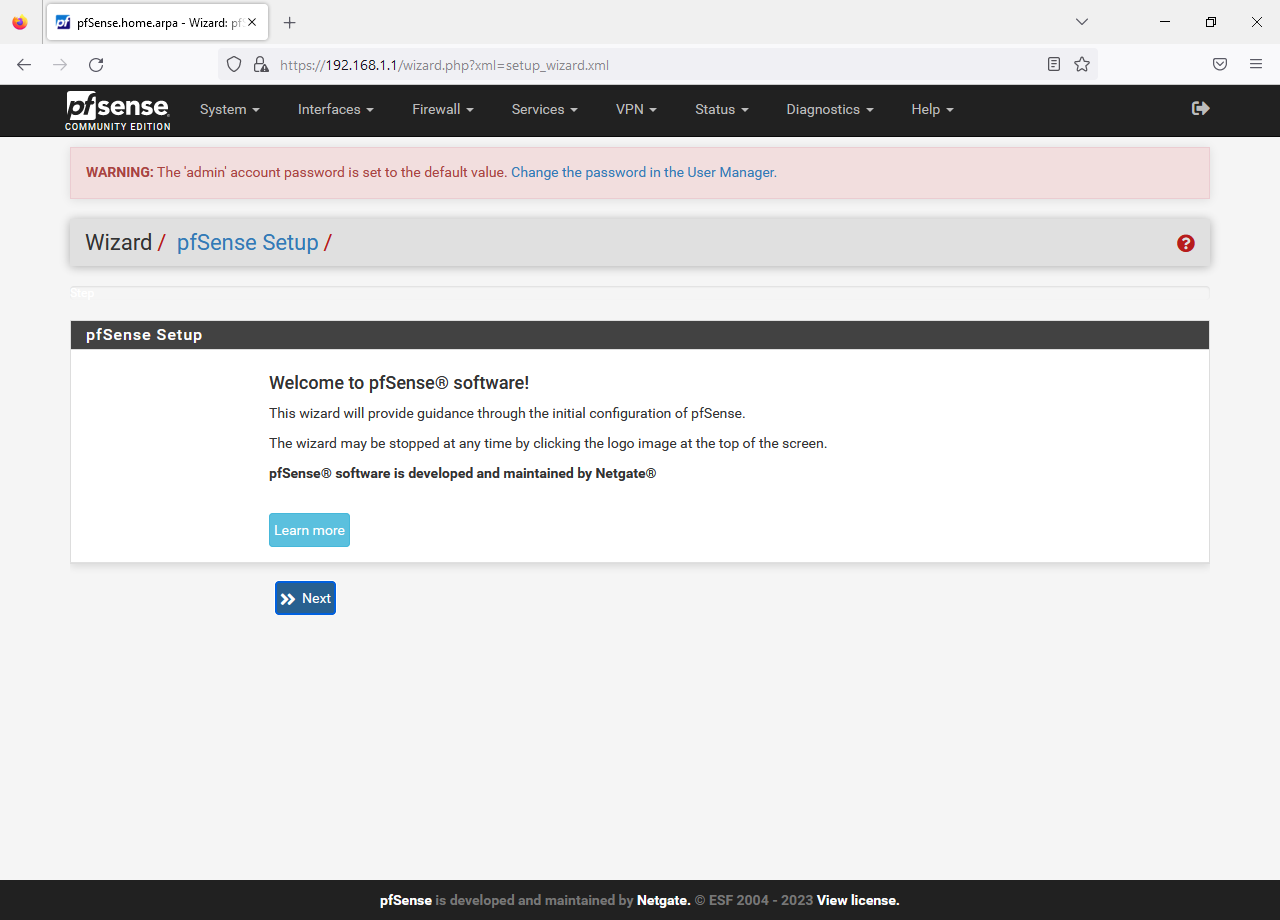Open the Help dropdown menu
The image size is (1280, 920).
point(932,110)
